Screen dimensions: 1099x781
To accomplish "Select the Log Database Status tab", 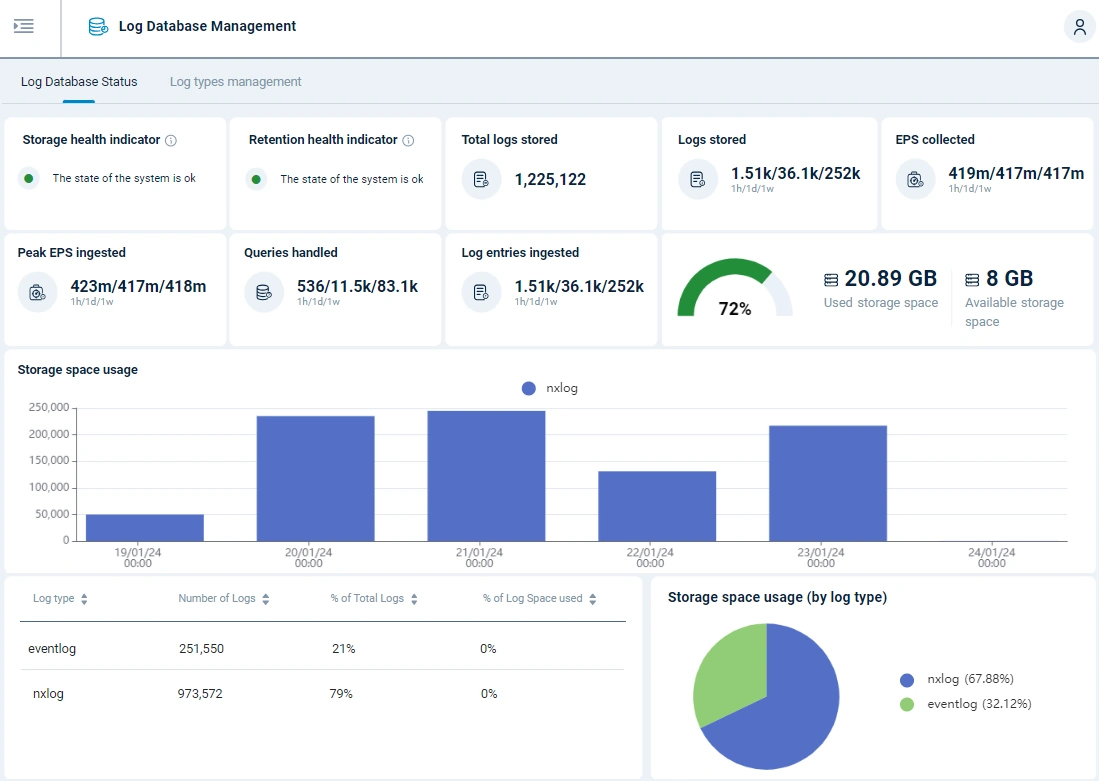I will tap(79, 81).
